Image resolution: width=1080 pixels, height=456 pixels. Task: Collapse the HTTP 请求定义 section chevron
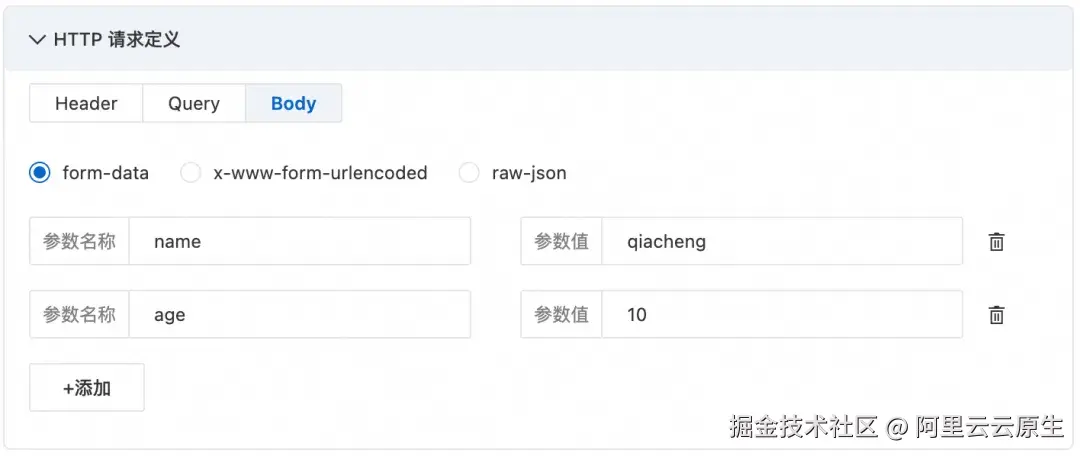pyautogui.click(x=38, y=40)
